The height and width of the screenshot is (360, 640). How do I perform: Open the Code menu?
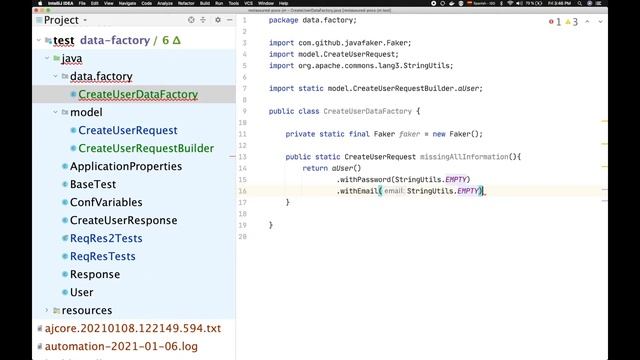click(x=147, y=3)
